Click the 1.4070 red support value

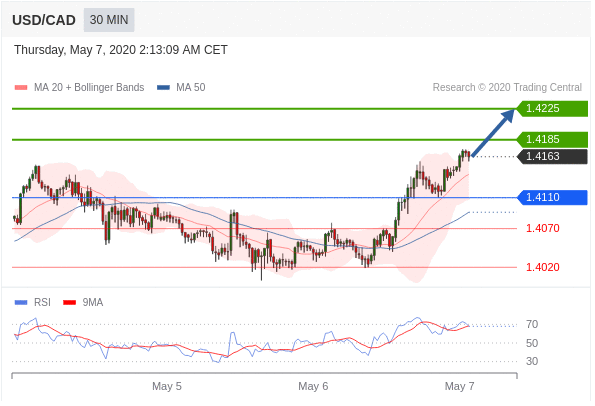click(543, 228)
